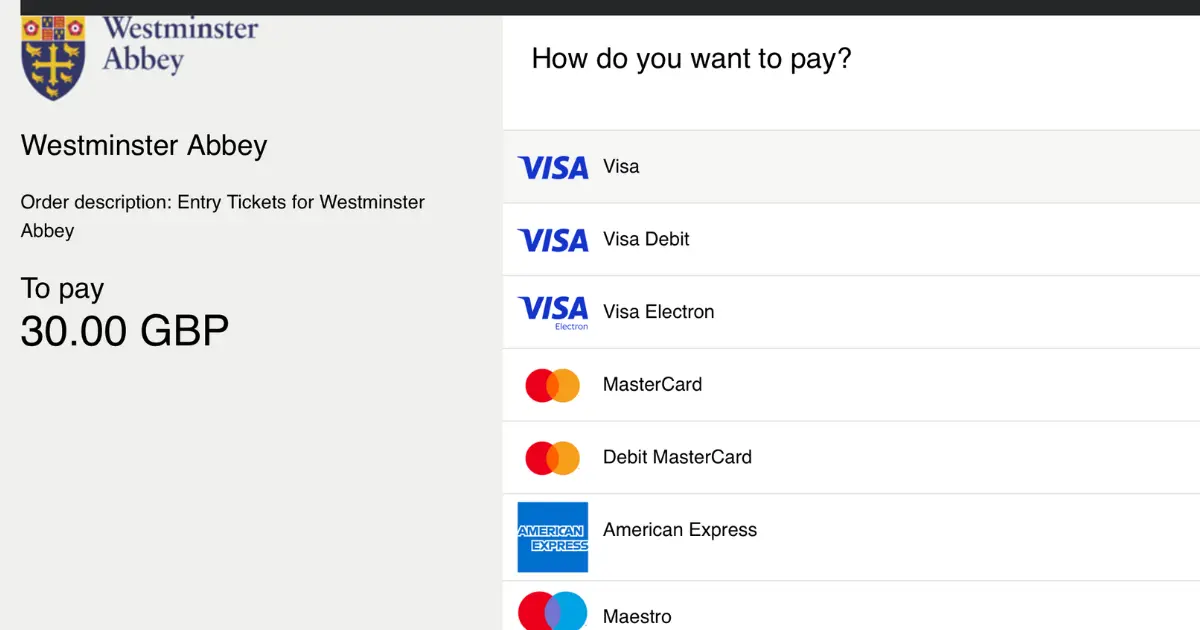Screen dimensions: 1200x630
Task: Click the Westminster Abbey logo text
Action: tap(181, 43)
